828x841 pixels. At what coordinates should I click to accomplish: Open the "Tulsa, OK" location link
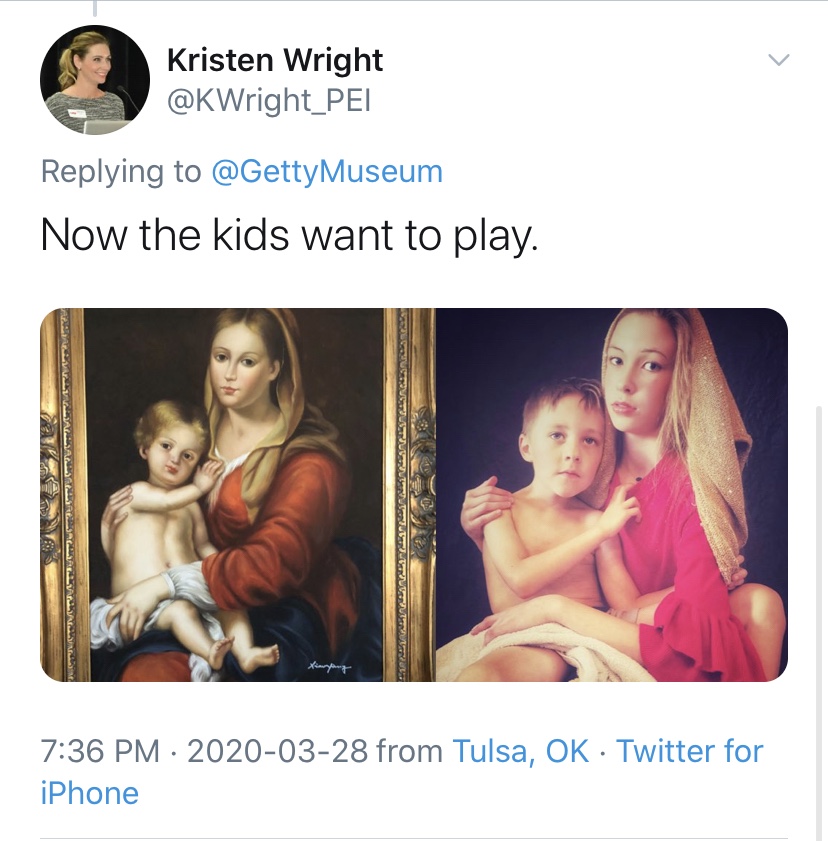pos(521,751)
